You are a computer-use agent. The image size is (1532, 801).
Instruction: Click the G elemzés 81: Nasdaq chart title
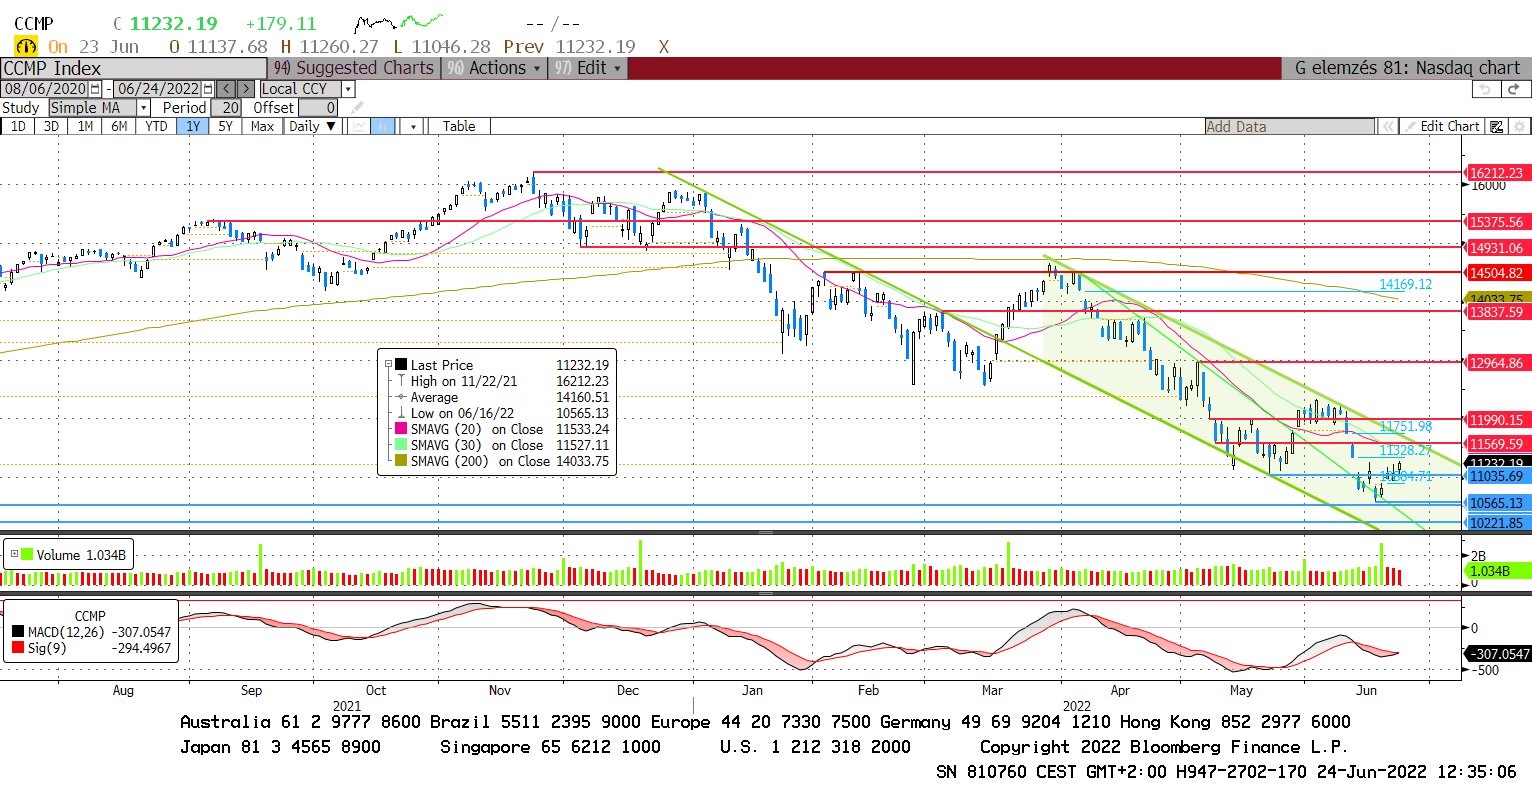click(1407, 68)
